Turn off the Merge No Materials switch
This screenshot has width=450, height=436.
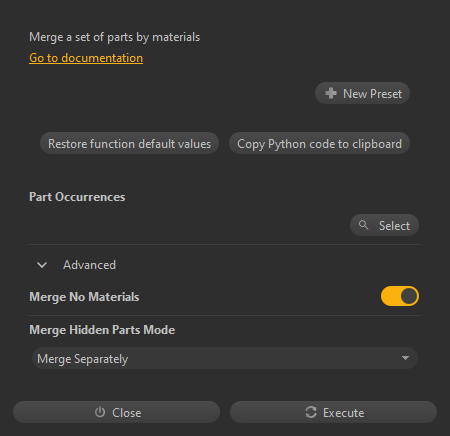coord(400,296)
